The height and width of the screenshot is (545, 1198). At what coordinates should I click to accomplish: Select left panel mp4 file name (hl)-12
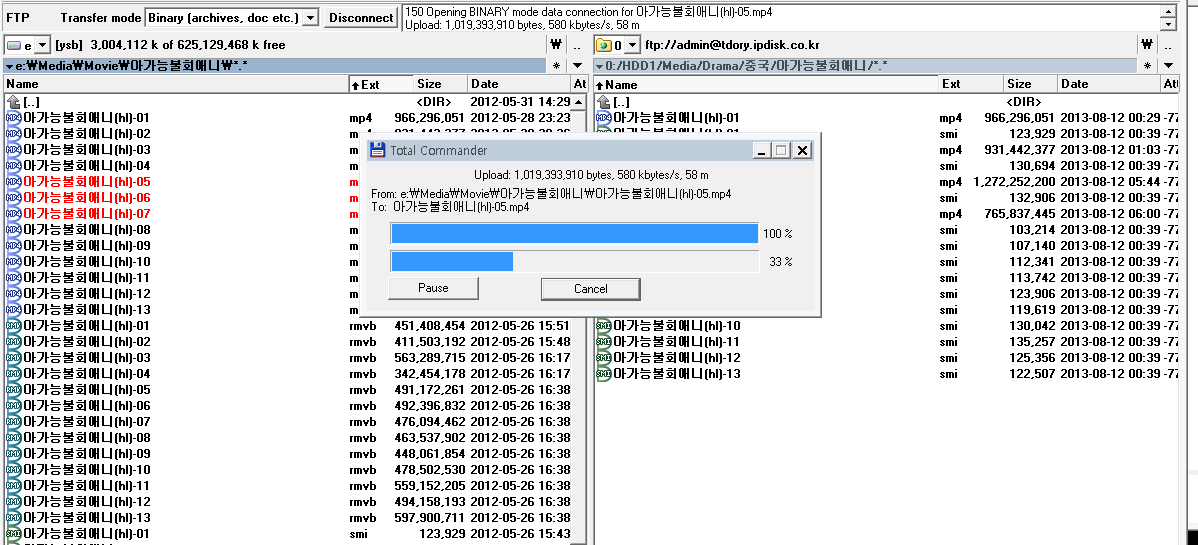[86, 294]
